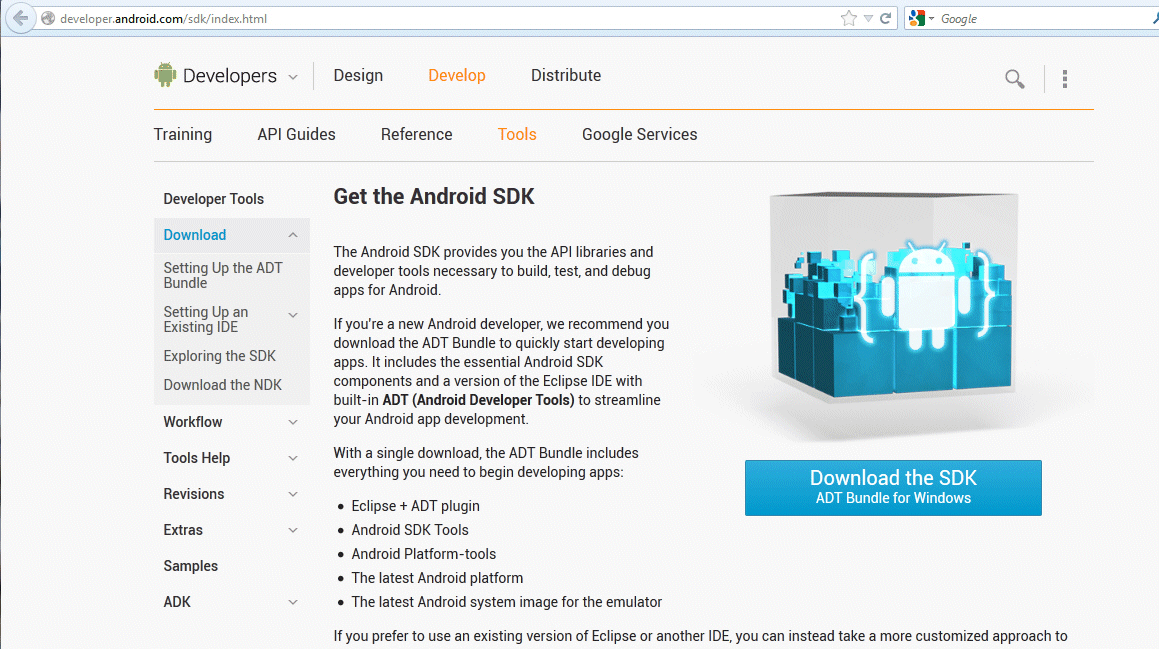Reload the page with the refresh icon

pyautogui.click(x=886, y=18)
